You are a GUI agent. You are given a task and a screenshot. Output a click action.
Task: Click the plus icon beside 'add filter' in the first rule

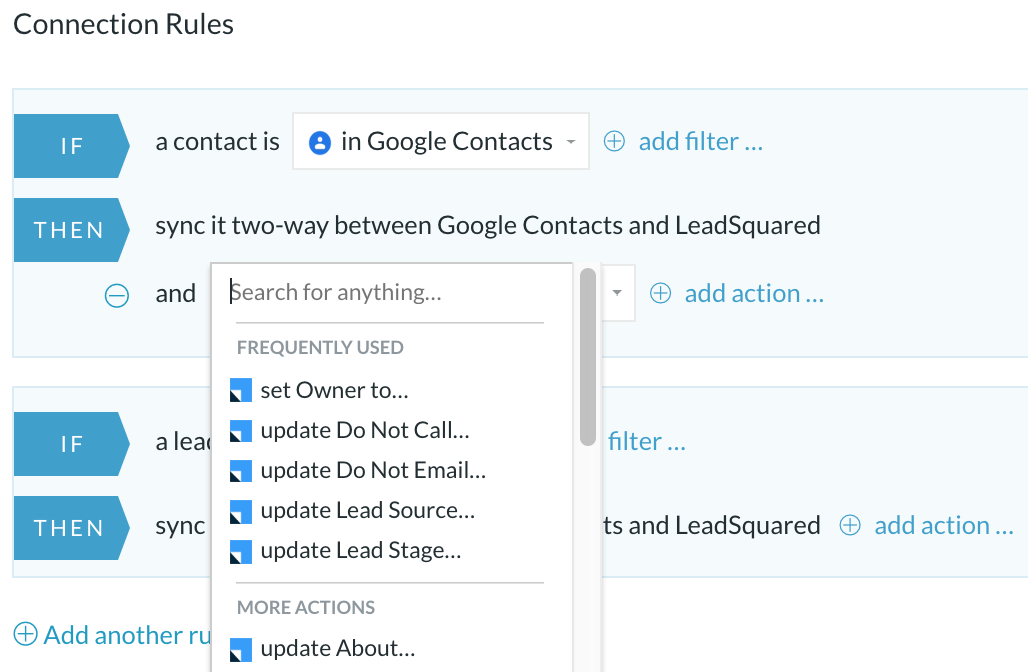click(x=614, y=142)
